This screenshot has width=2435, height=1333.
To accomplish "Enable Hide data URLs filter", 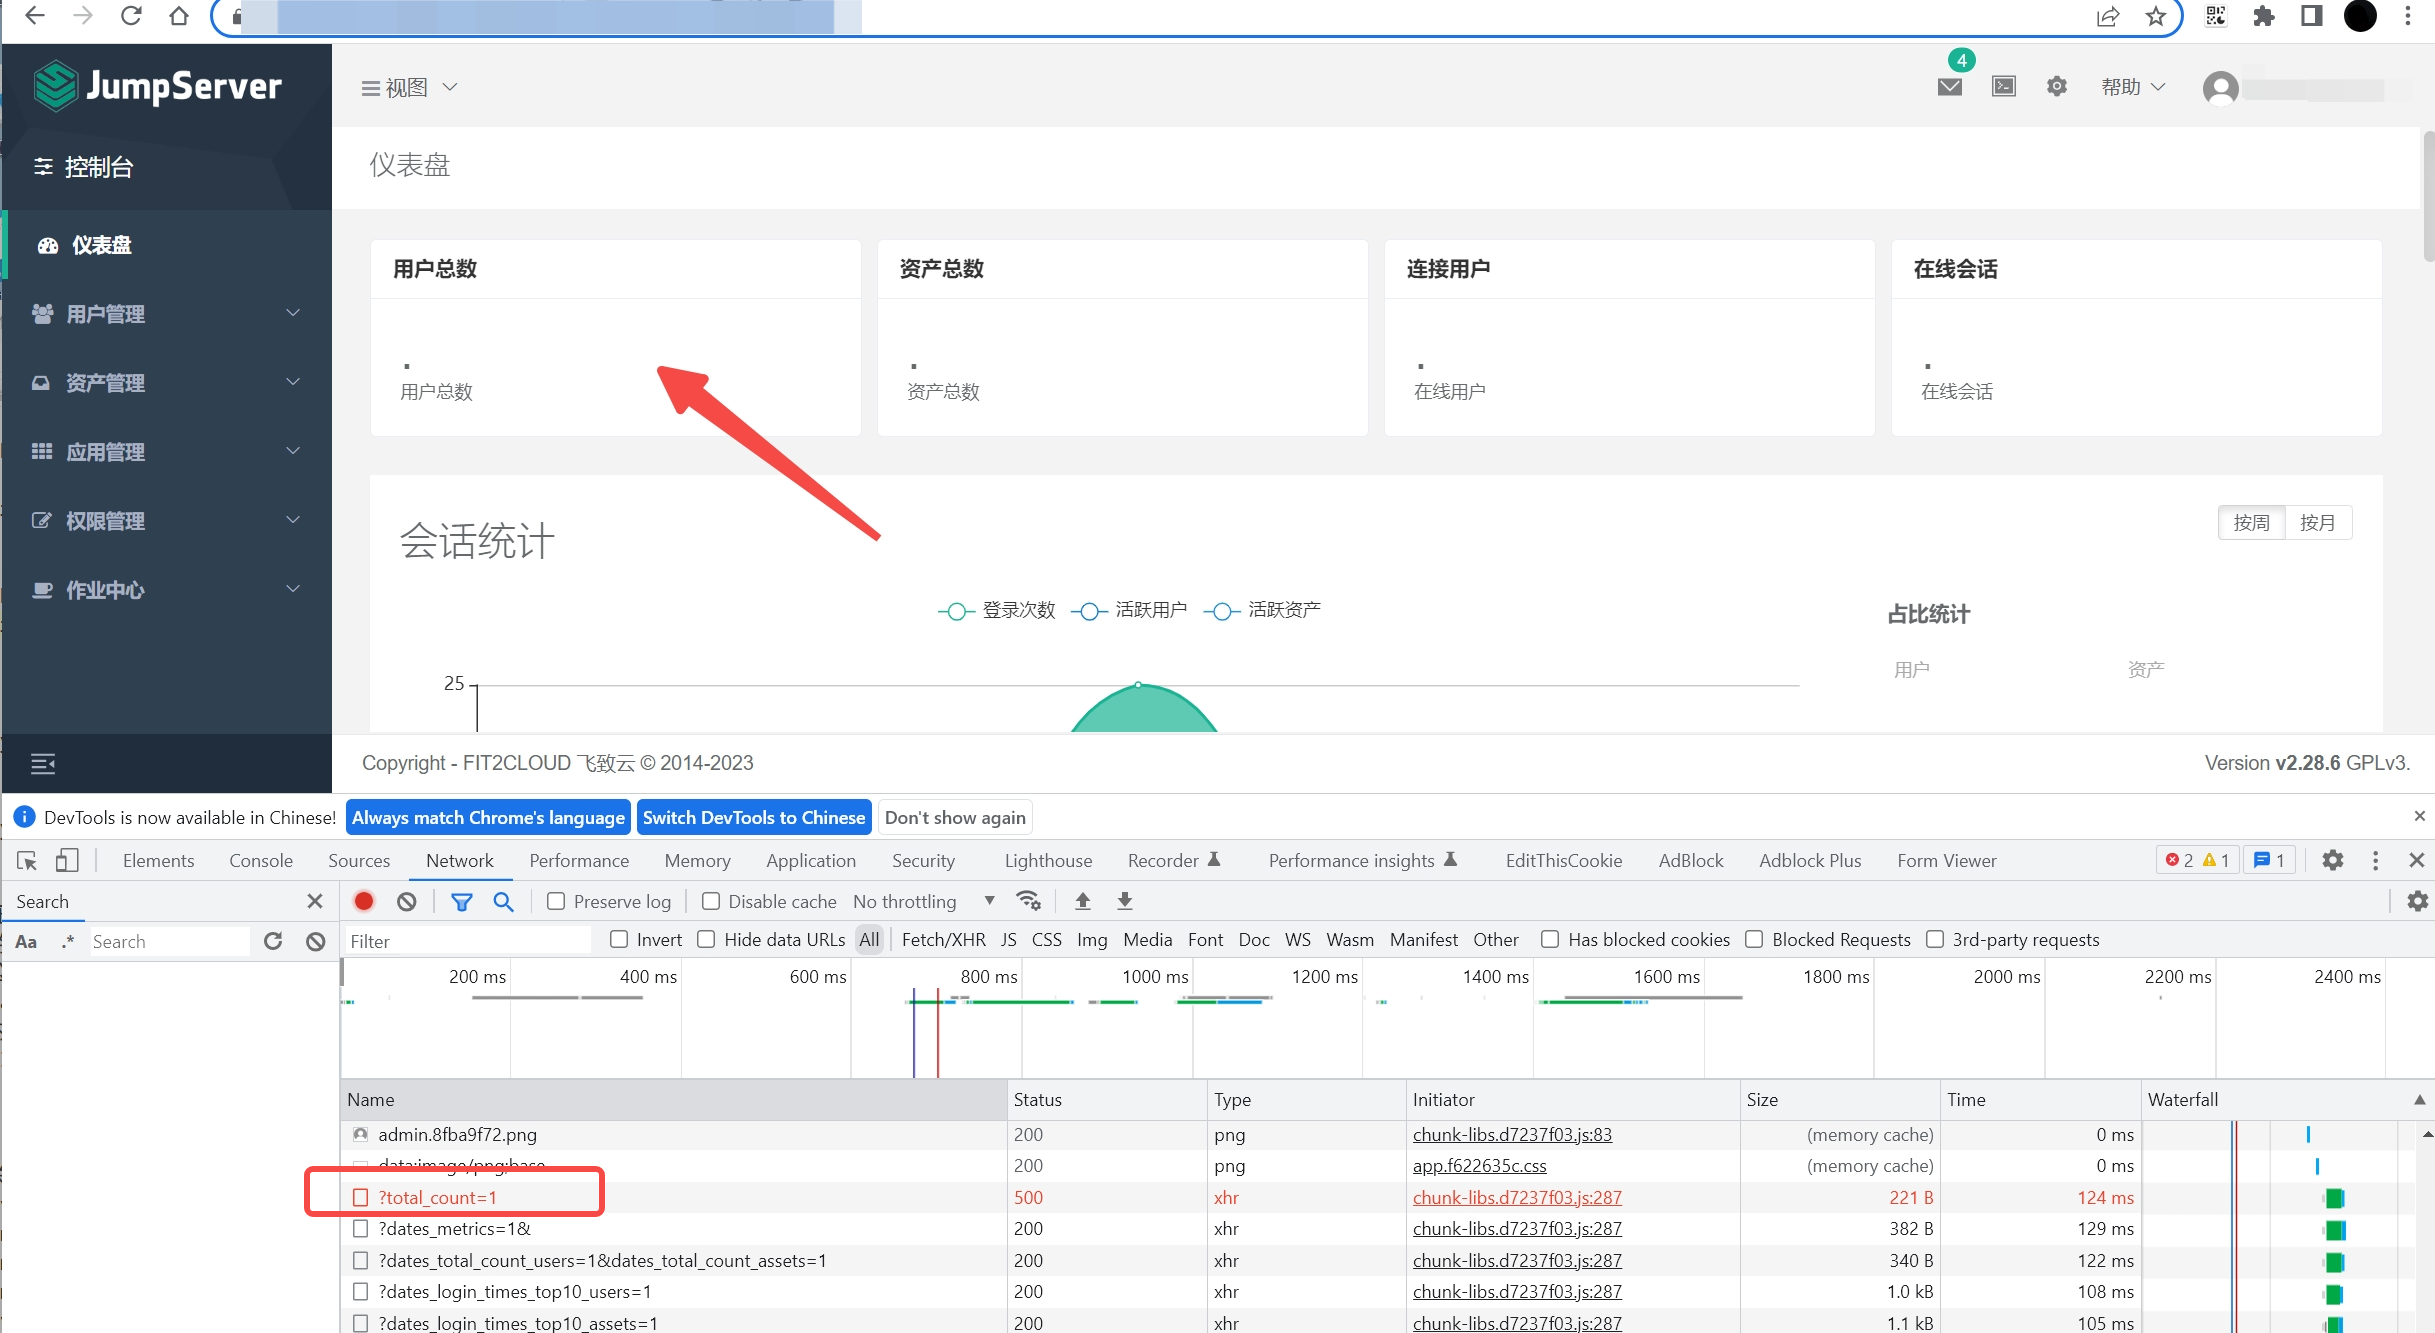I will click(x=706, y=940).
